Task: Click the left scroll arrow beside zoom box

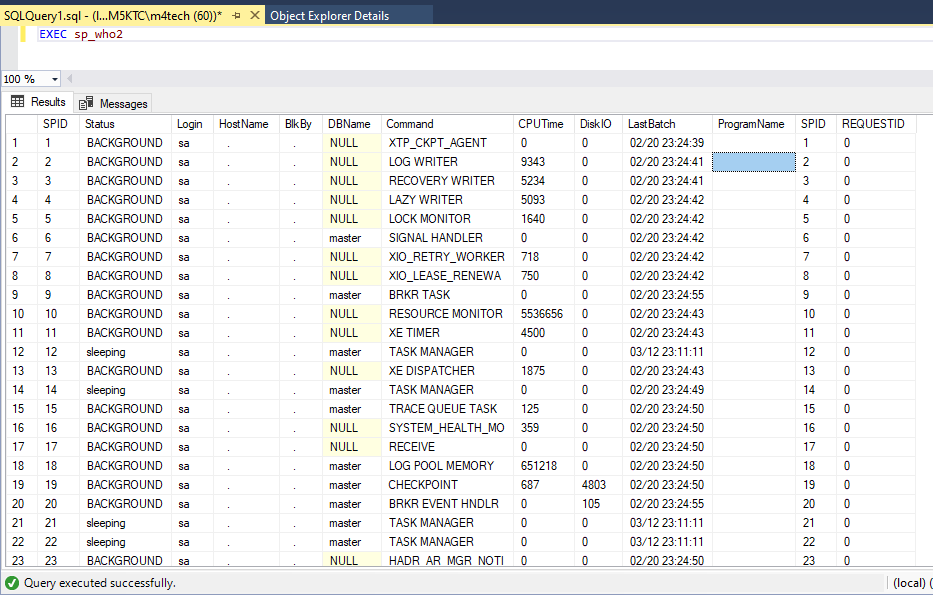Action: (x=70, y=79)
